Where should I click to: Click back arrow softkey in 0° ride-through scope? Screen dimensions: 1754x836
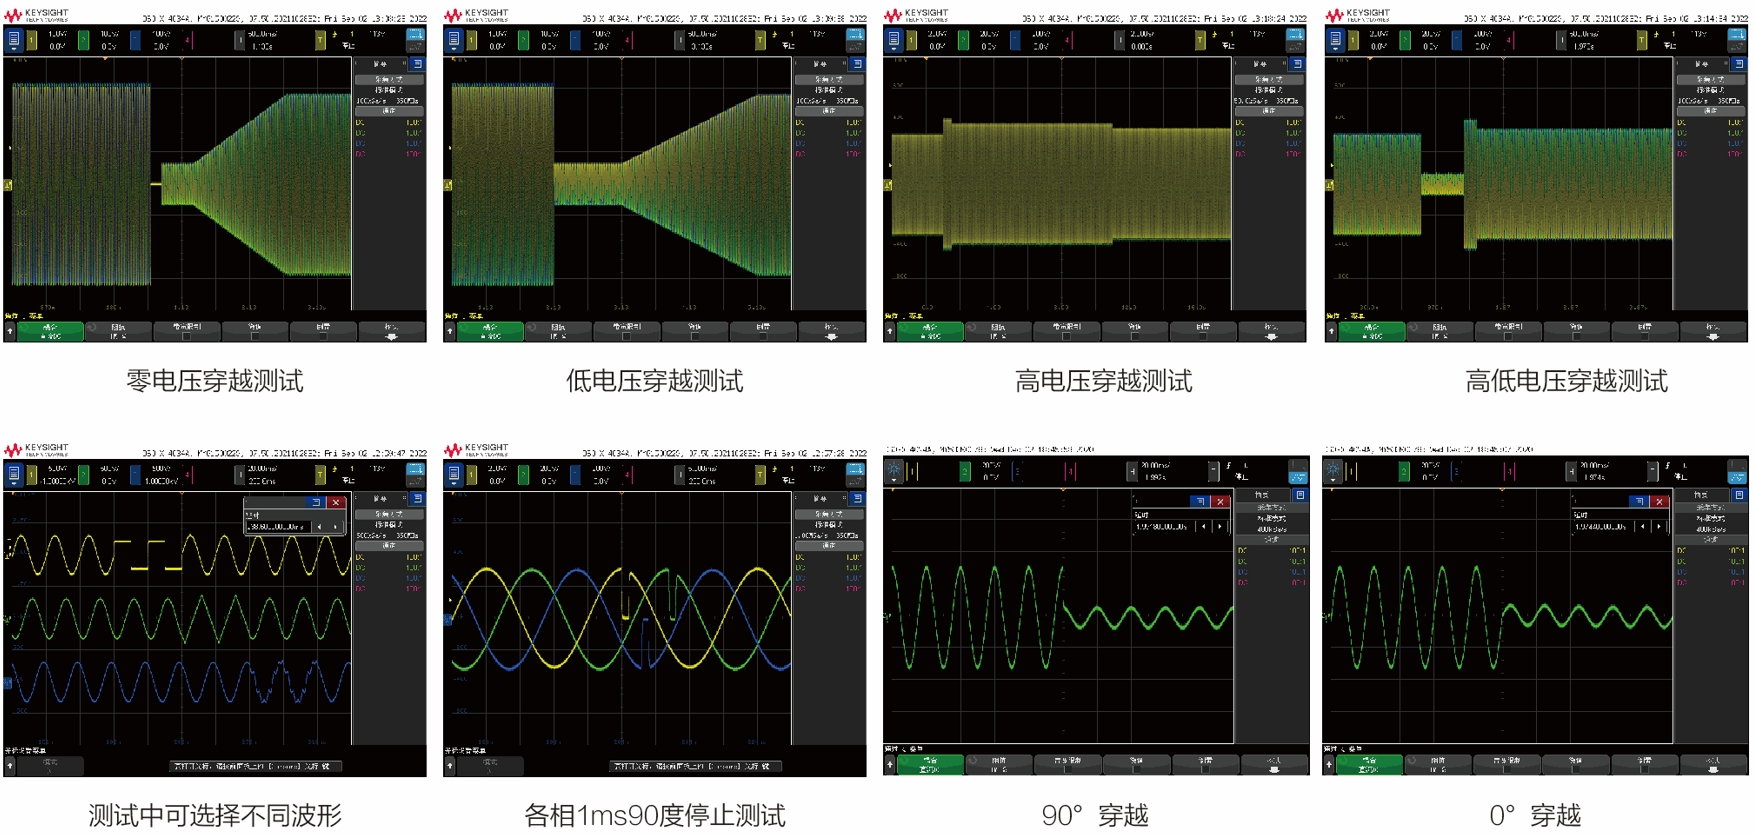click(1329, 765)
